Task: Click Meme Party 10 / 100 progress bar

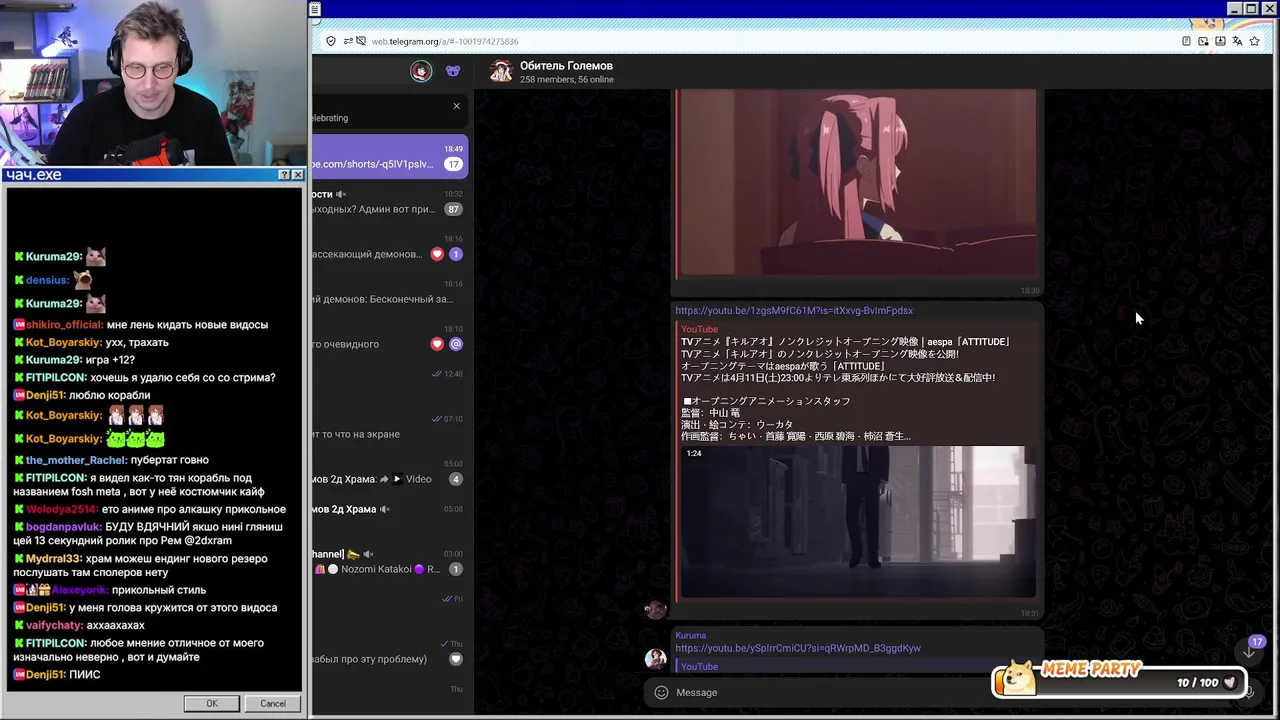Action: pos(1120,683)
